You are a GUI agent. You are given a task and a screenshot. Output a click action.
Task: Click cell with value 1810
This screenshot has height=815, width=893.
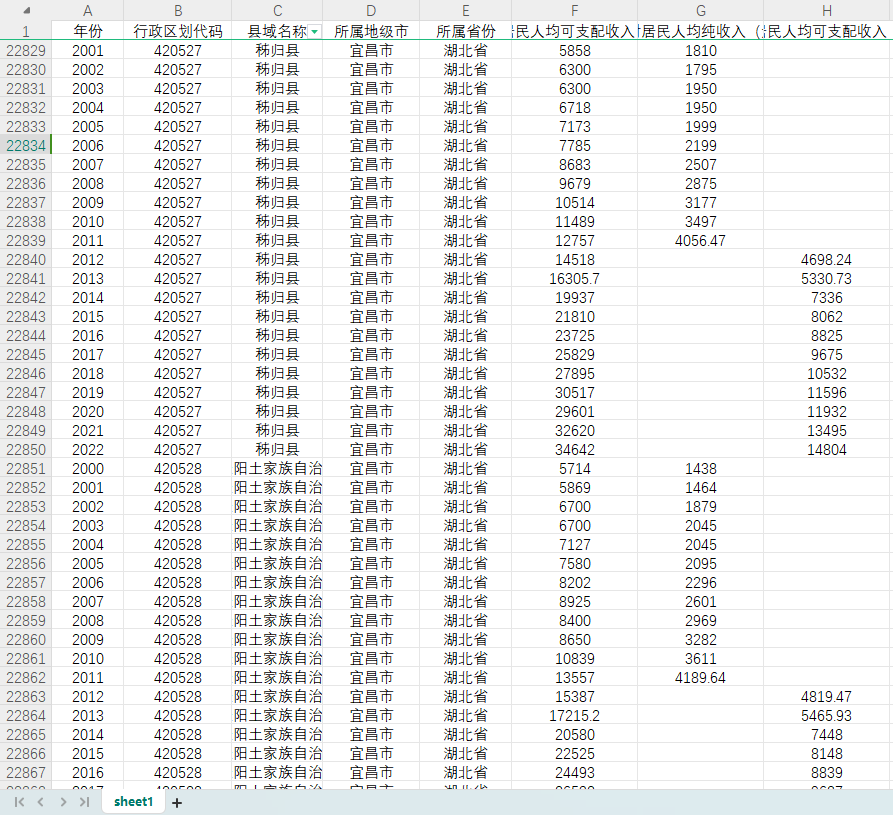701,51
